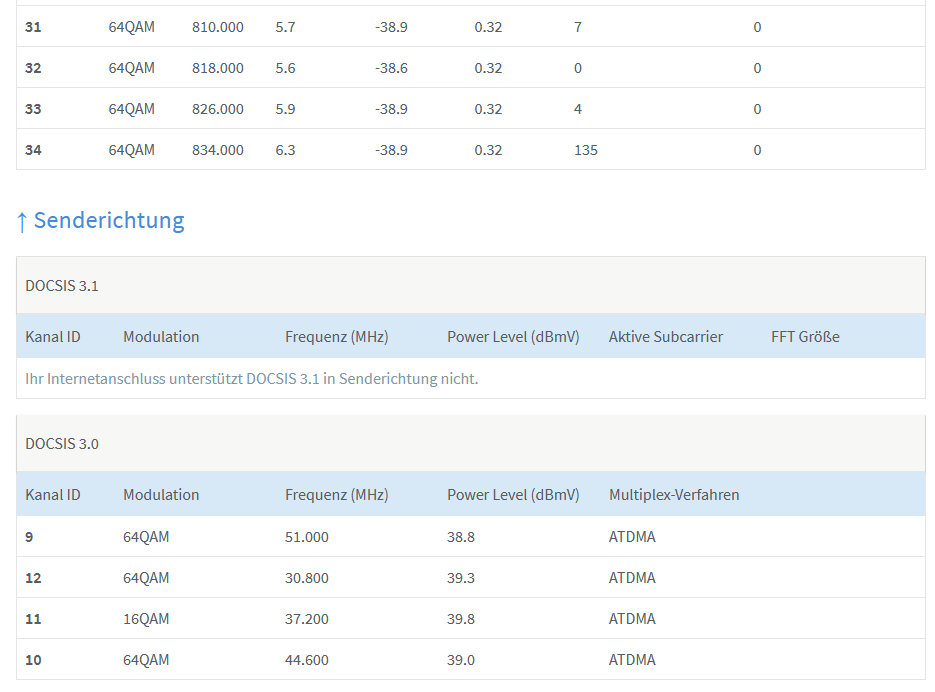Click the 5.9 value in channel 33 row
Screen dimensions: 935x692
[x=285, y=109]
